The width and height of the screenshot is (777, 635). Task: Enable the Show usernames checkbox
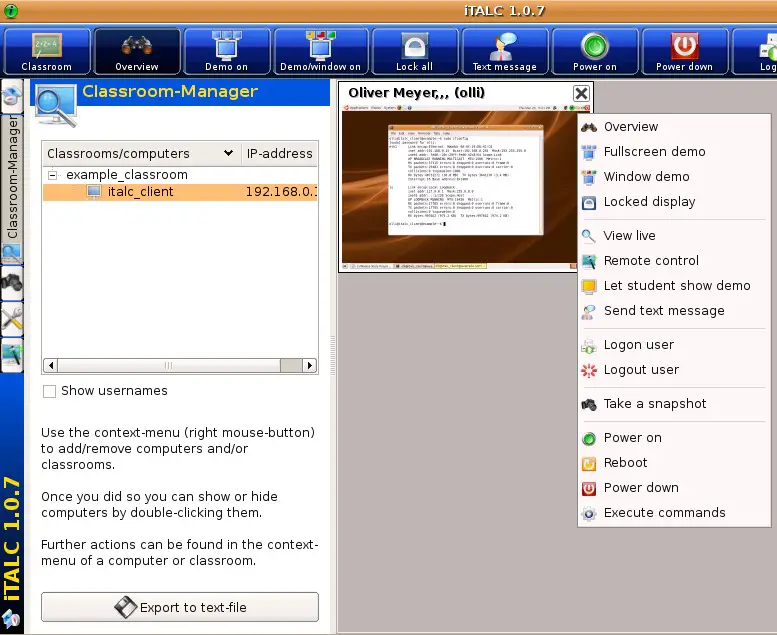(50, 391)
